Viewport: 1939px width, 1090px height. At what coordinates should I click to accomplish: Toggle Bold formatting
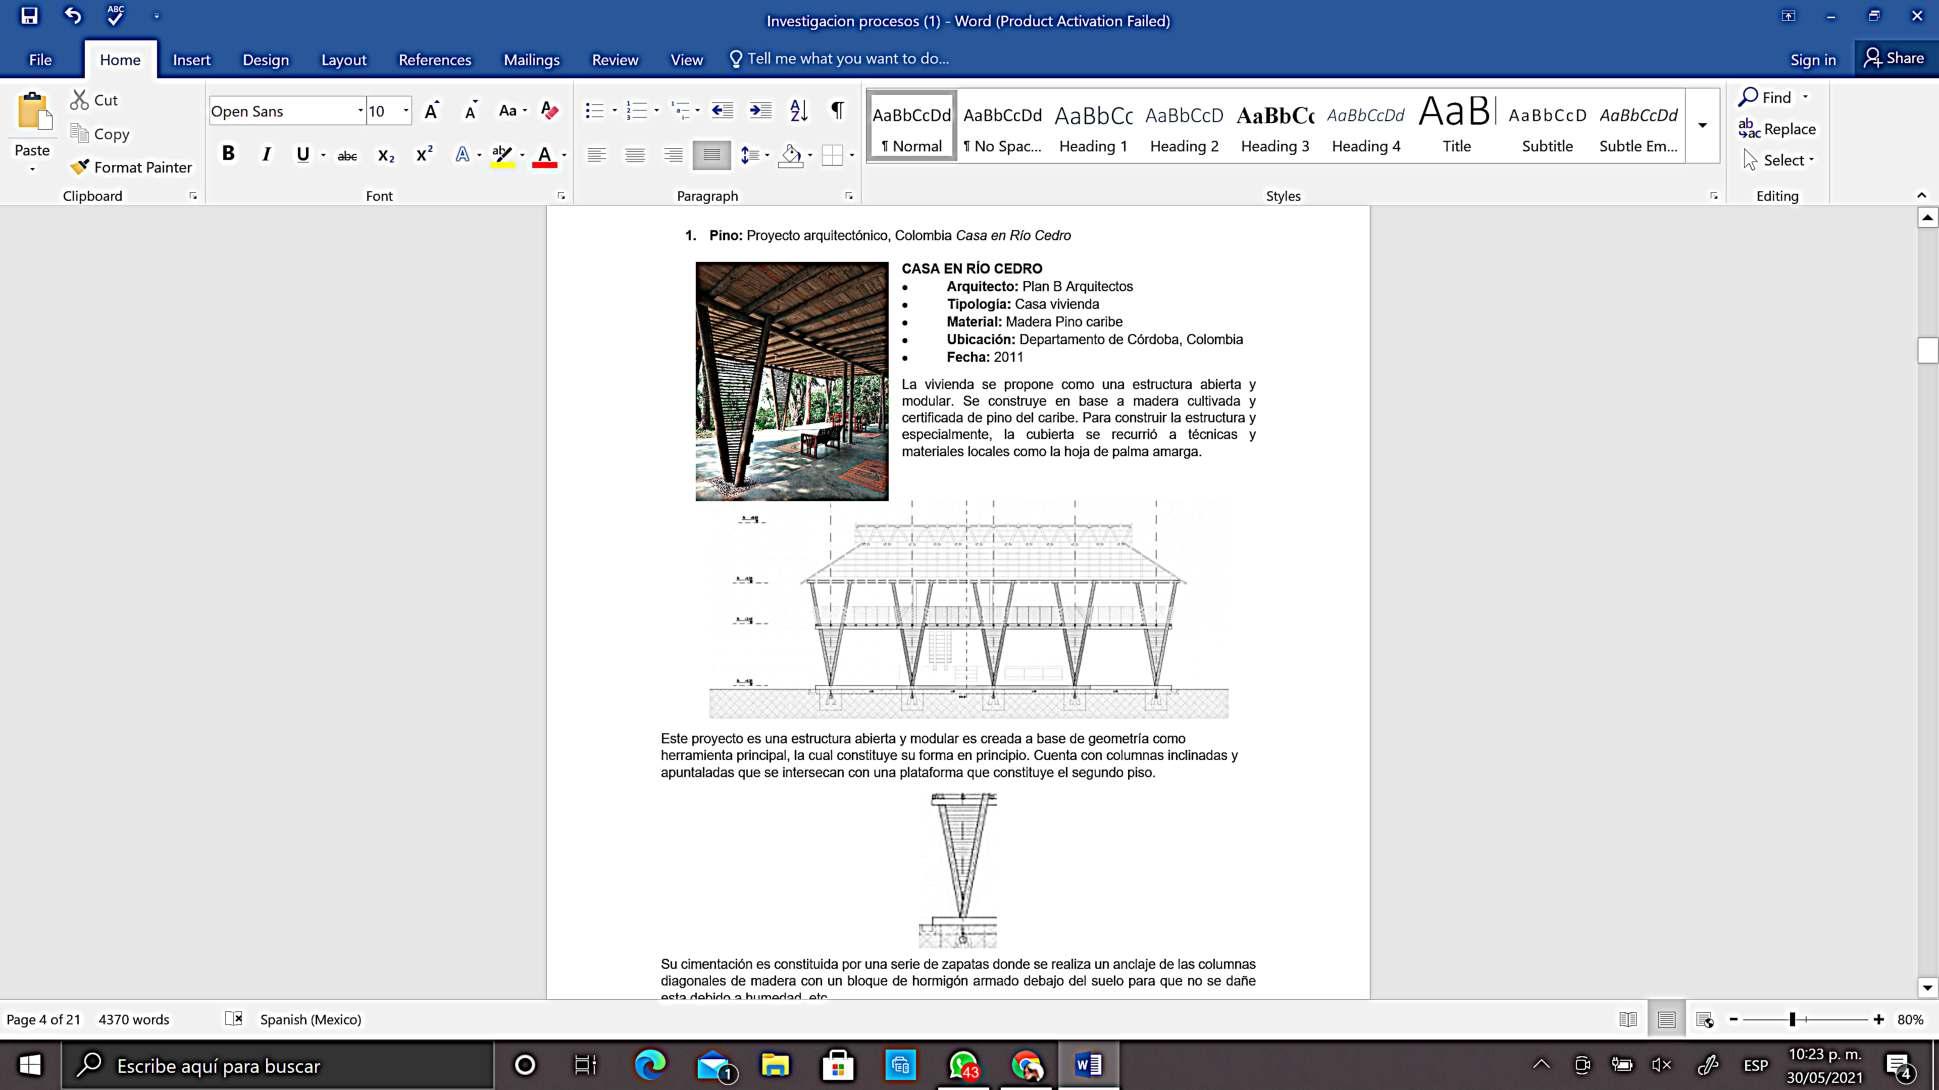228,154
